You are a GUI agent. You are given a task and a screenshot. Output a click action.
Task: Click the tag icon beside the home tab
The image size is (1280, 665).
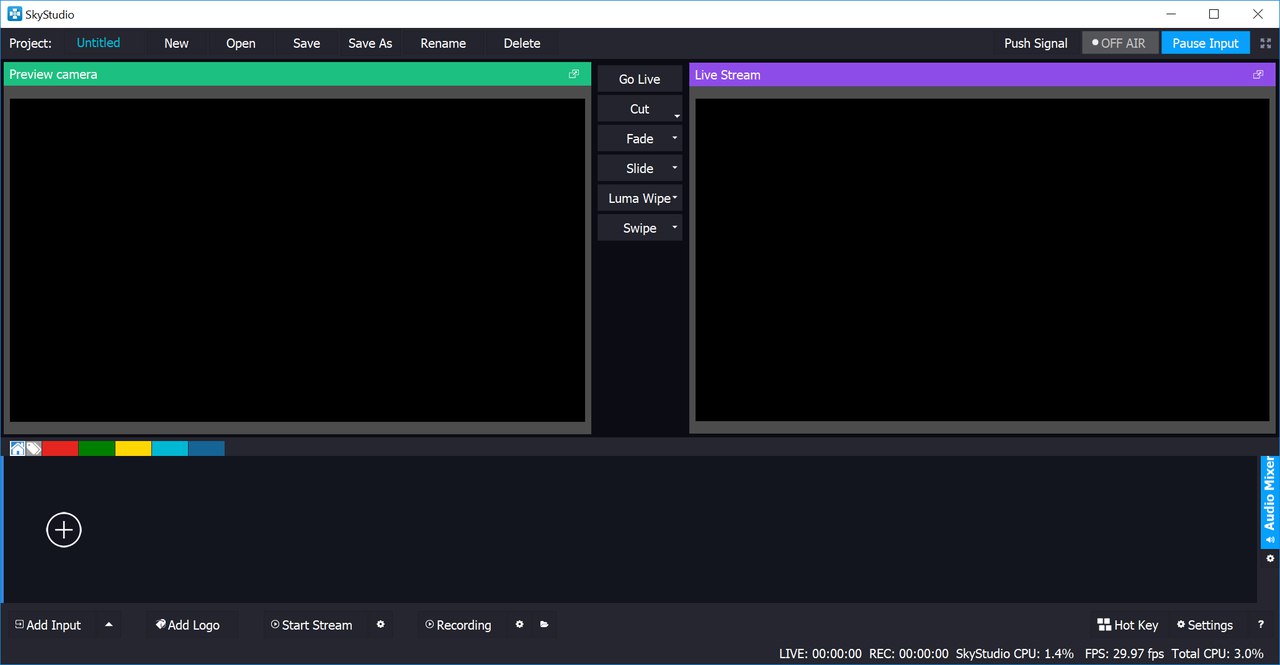[33, 449]
